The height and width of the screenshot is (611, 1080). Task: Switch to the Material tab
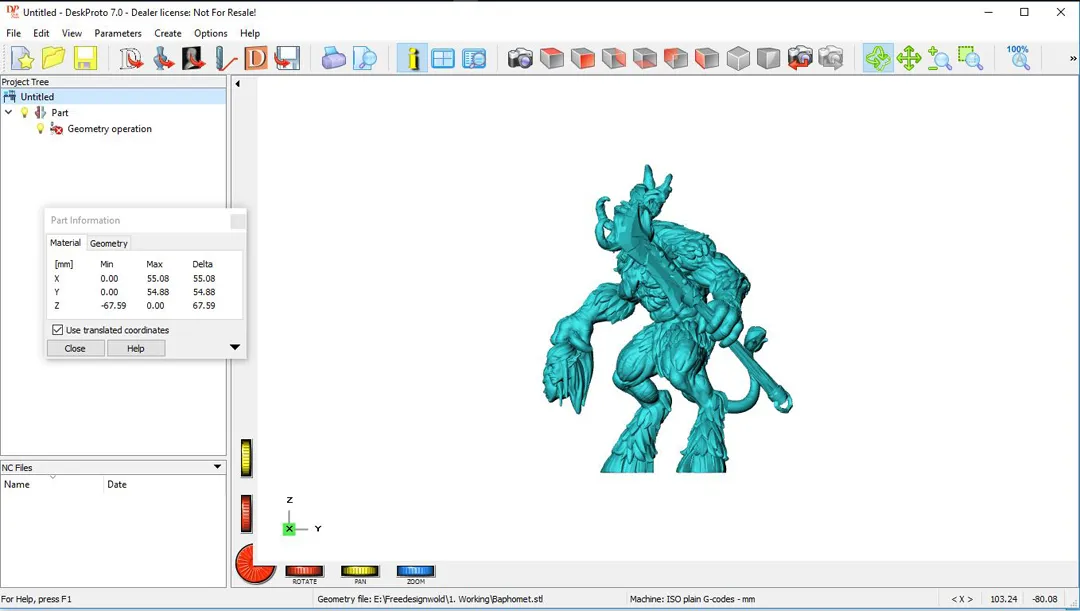point(65,242)
